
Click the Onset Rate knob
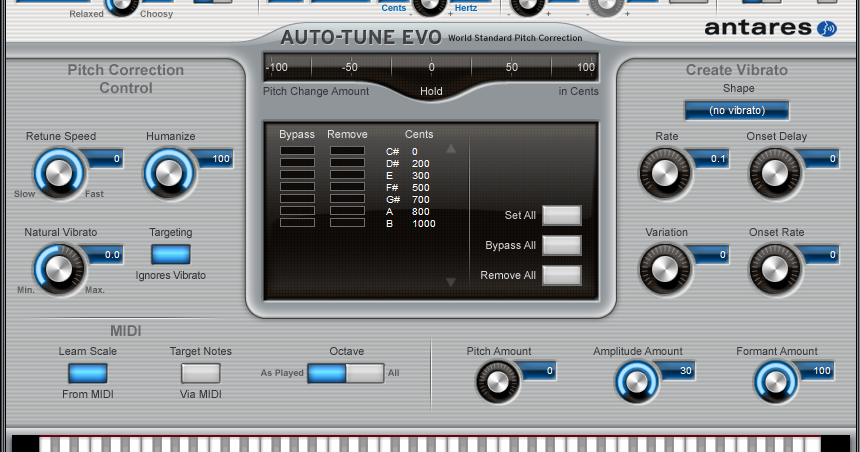click(x=774, y=269)
